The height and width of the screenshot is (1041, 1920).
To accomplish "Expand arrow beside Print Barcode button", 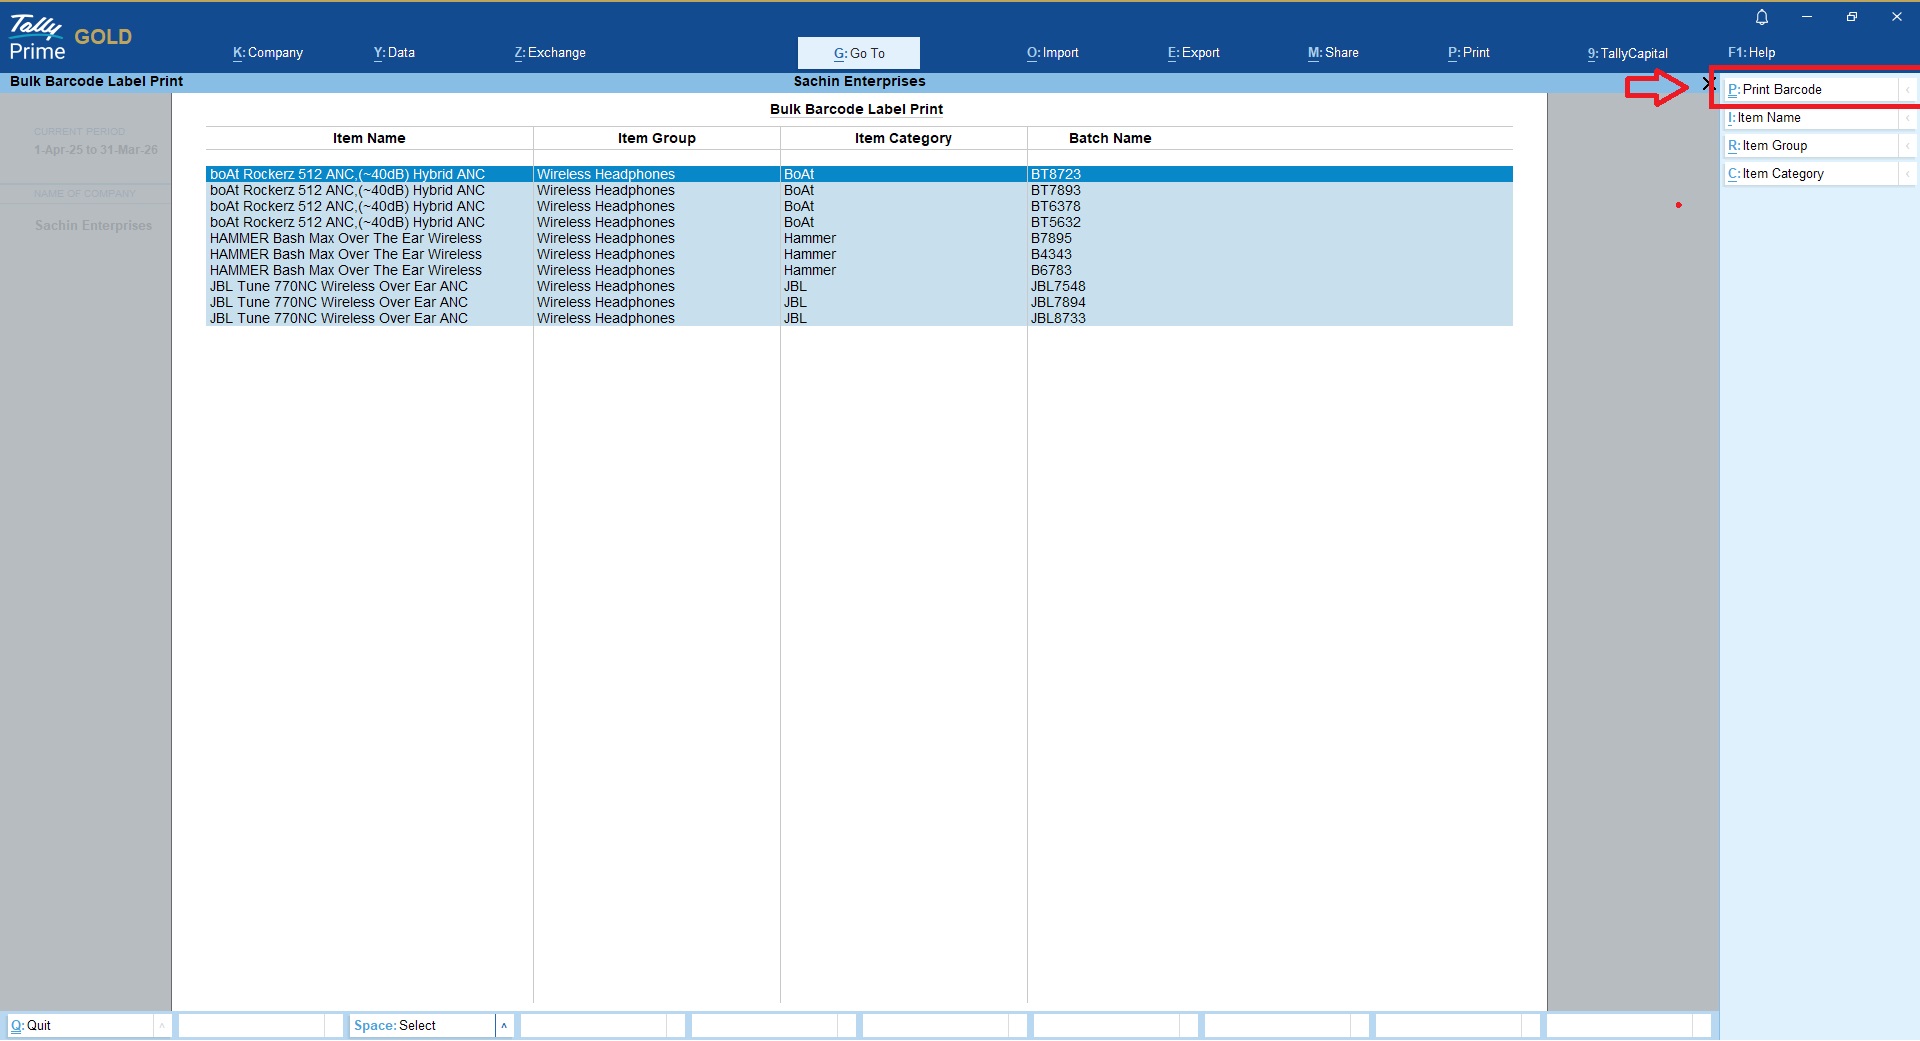I will click(1908, 90).
